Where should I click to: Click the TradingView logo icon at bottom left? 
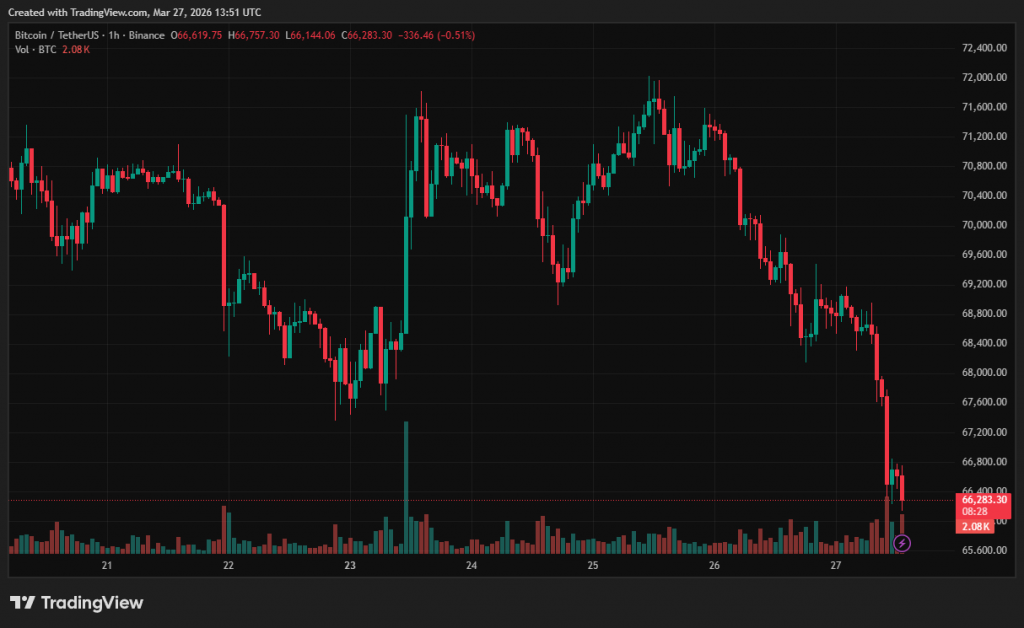[x=23, y=603]
